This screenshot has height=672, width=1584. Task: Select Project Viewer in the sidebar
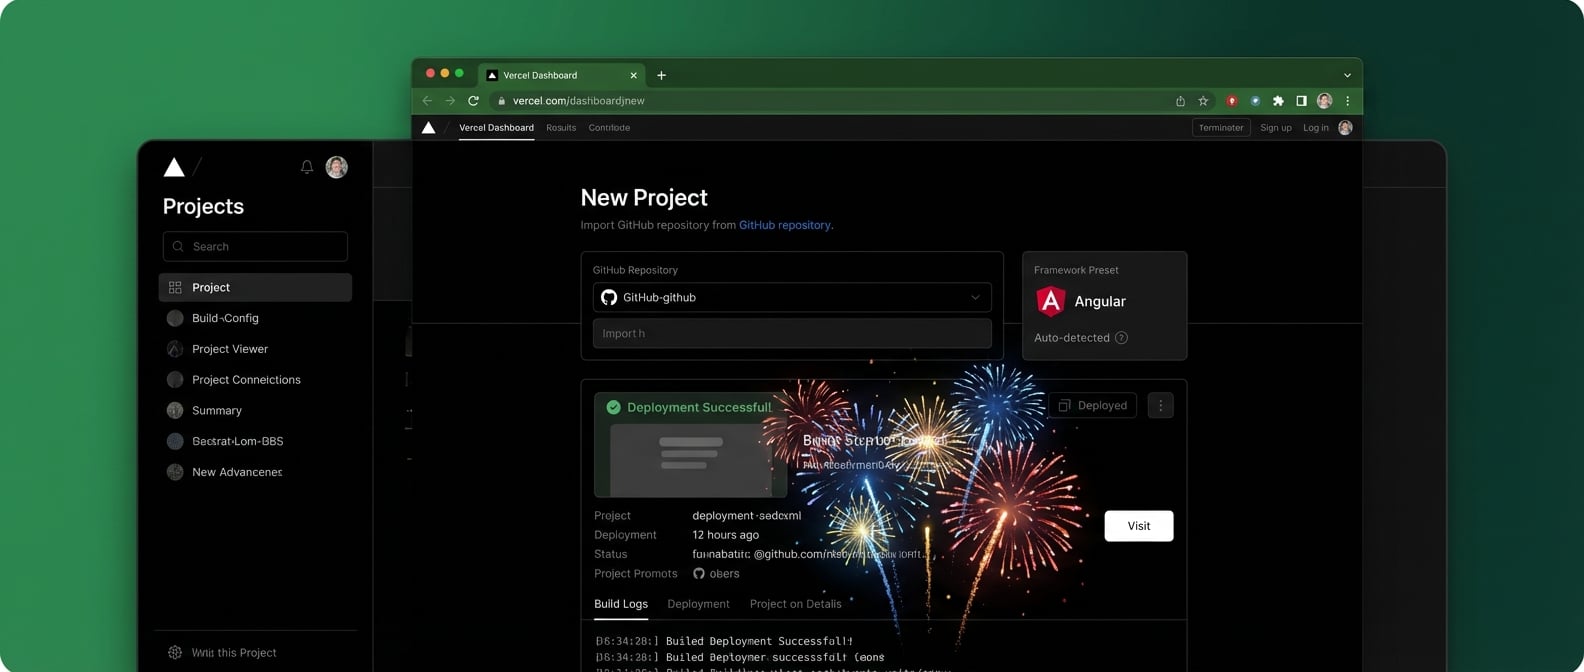(x=230, y=349)
